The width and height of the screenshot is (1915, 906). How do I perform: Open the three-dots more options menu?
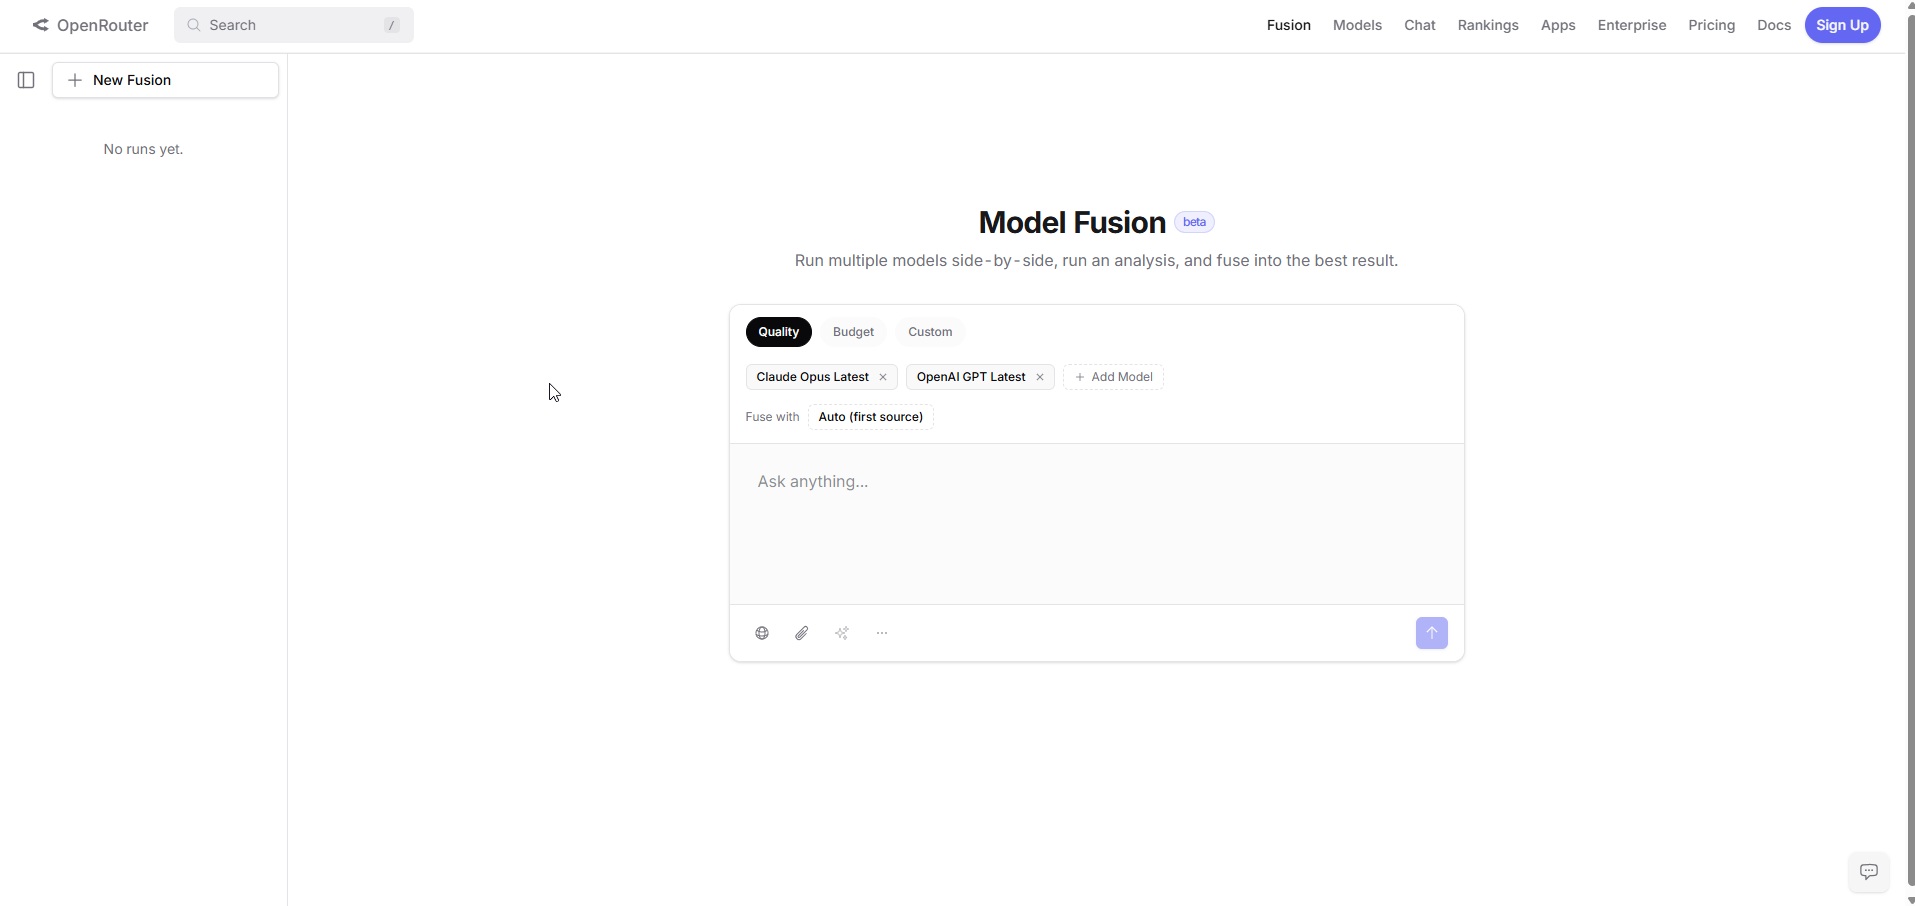click(882, 633)
